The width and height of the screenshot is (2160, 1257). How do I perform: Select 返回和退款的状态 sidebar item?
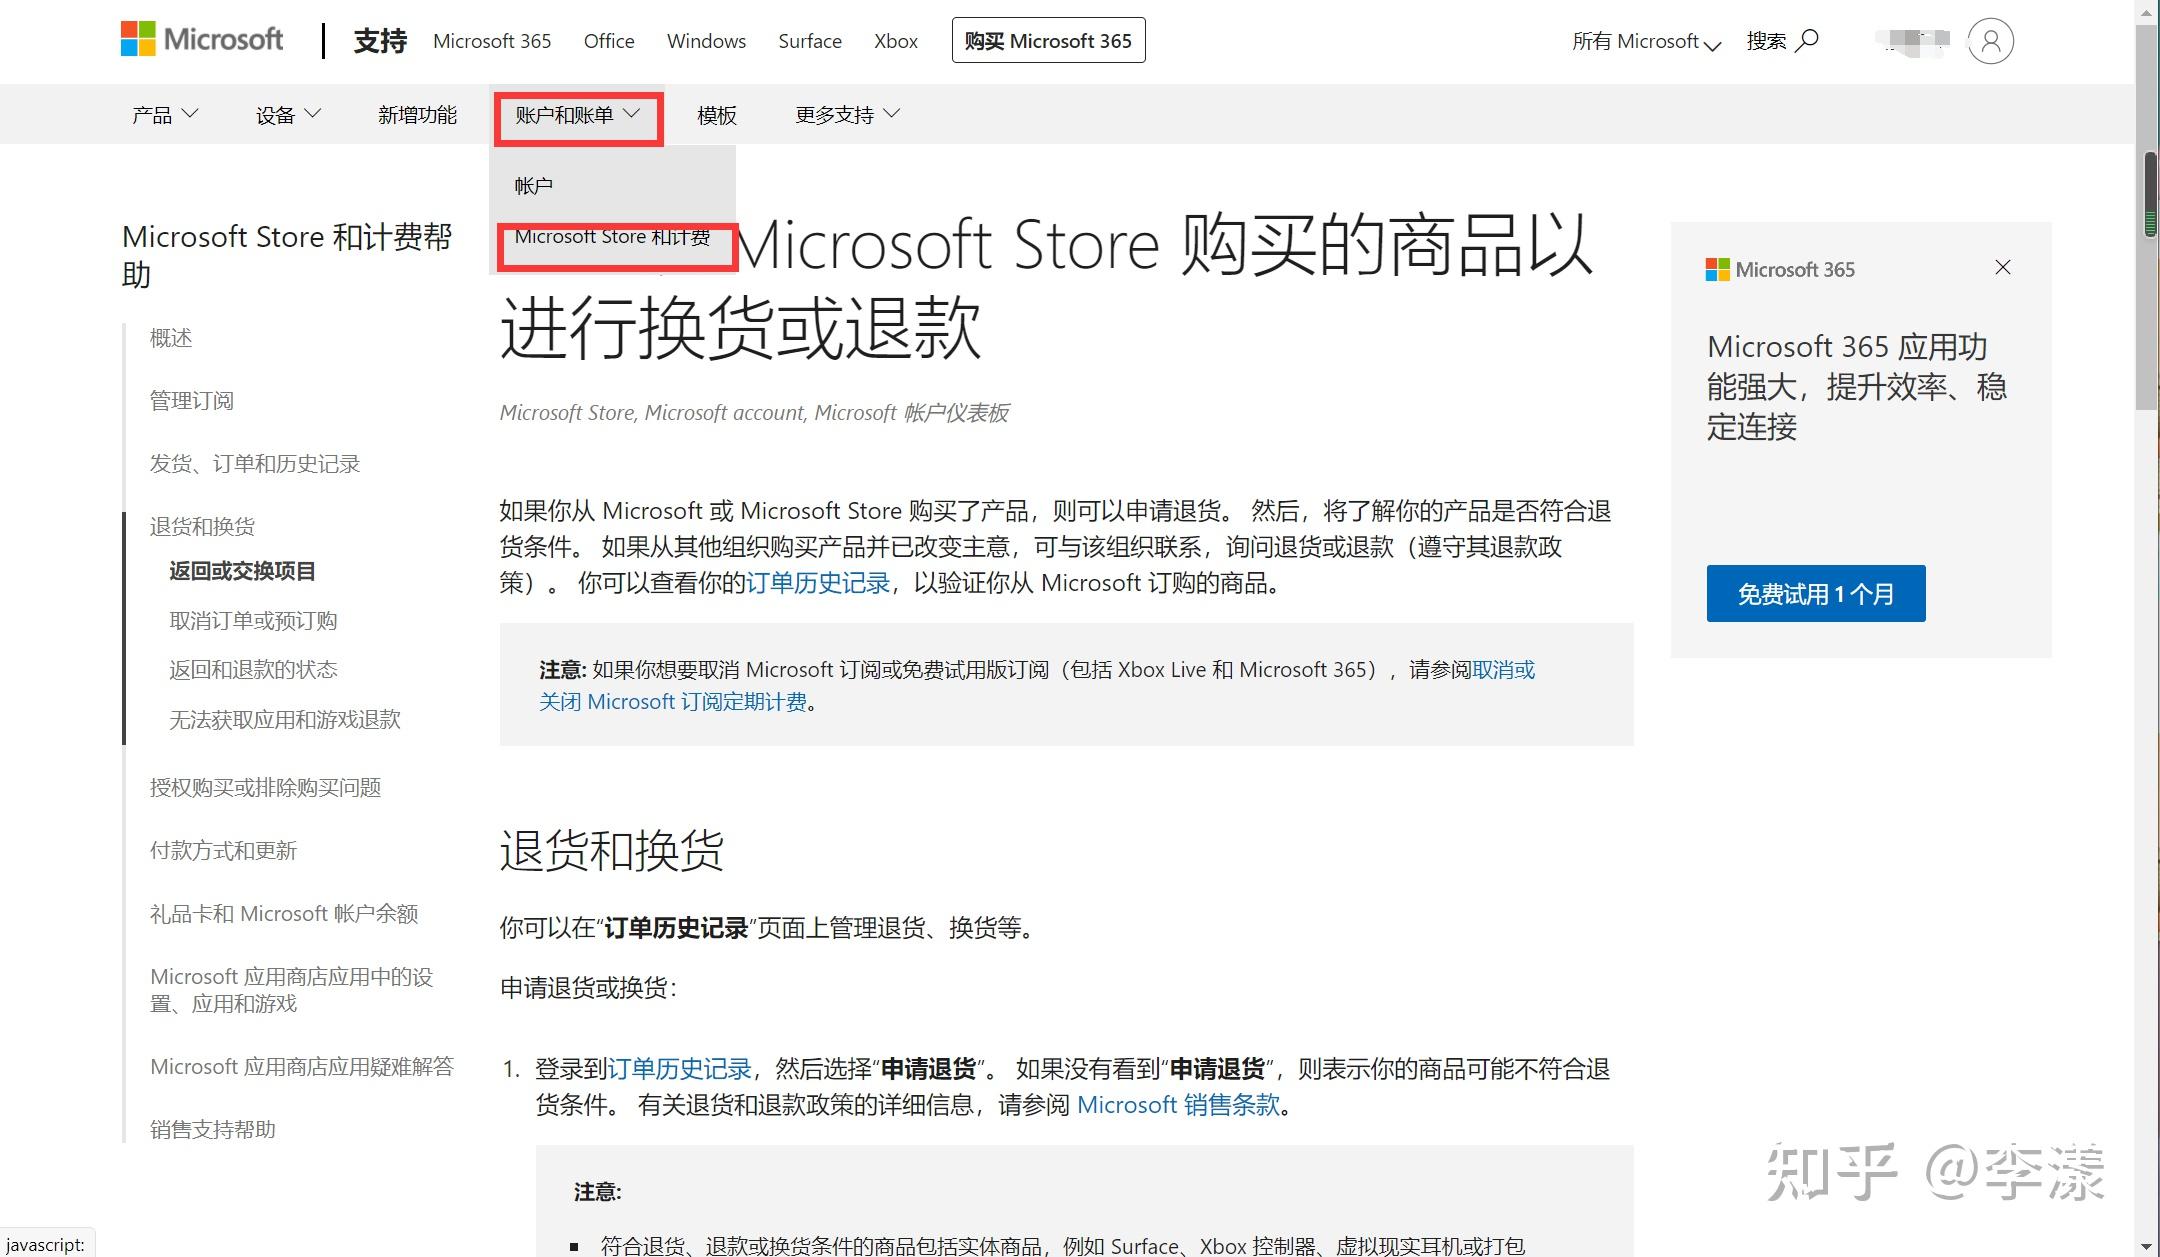tap(253, 670)
